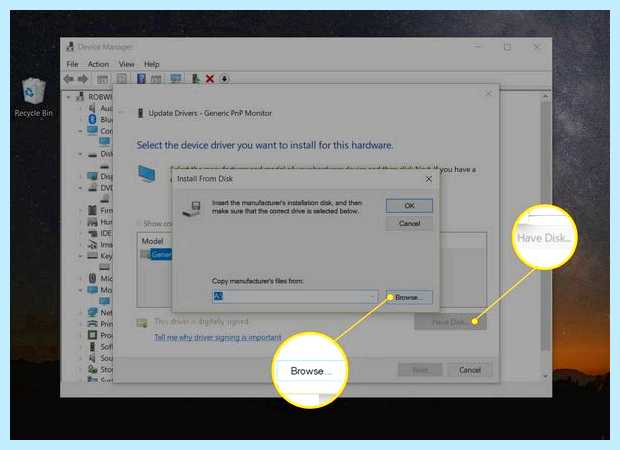Viewport: 620px width, 450px height.
Task: Collapse the Computer category in device tree
Action: coord(80,130)
